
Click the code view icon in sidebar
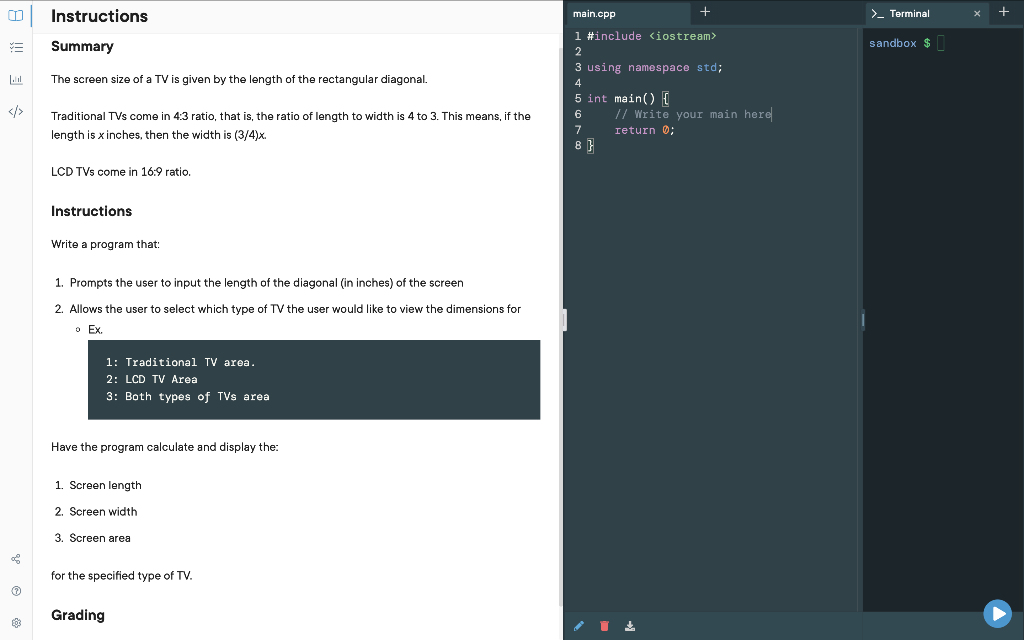(x=15, y=112)
